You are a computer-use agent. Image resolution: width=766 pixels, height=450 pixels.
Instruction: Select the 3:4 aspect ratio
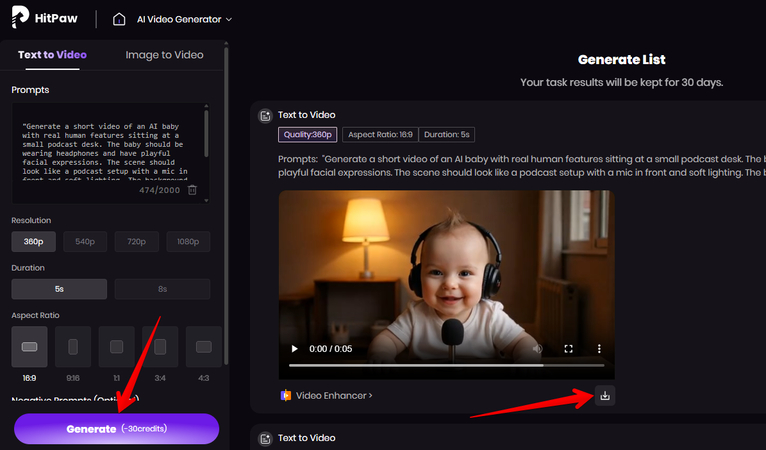[x=160, y=347]
